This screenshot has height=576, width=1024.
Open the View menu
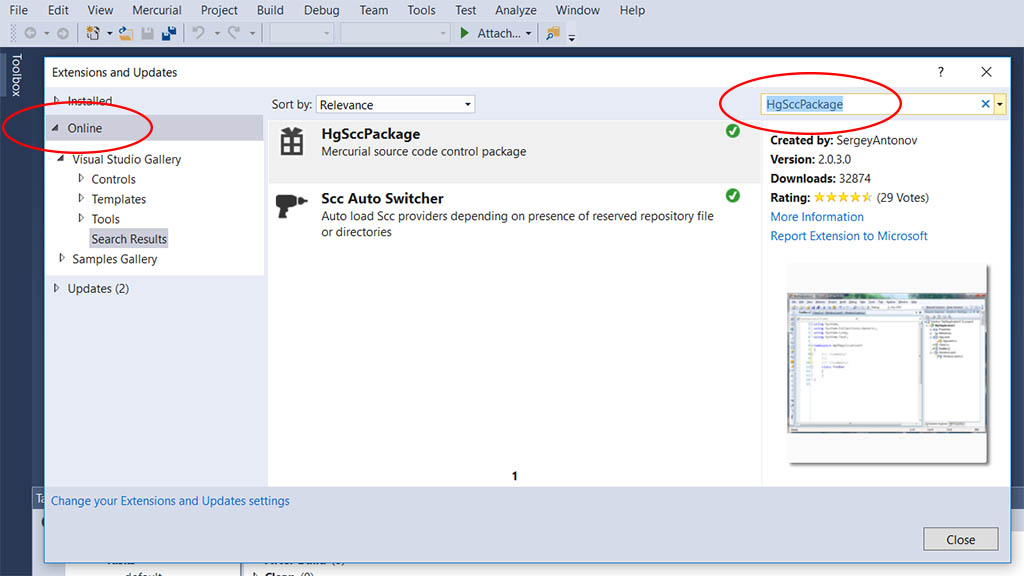tap(100, 10)
